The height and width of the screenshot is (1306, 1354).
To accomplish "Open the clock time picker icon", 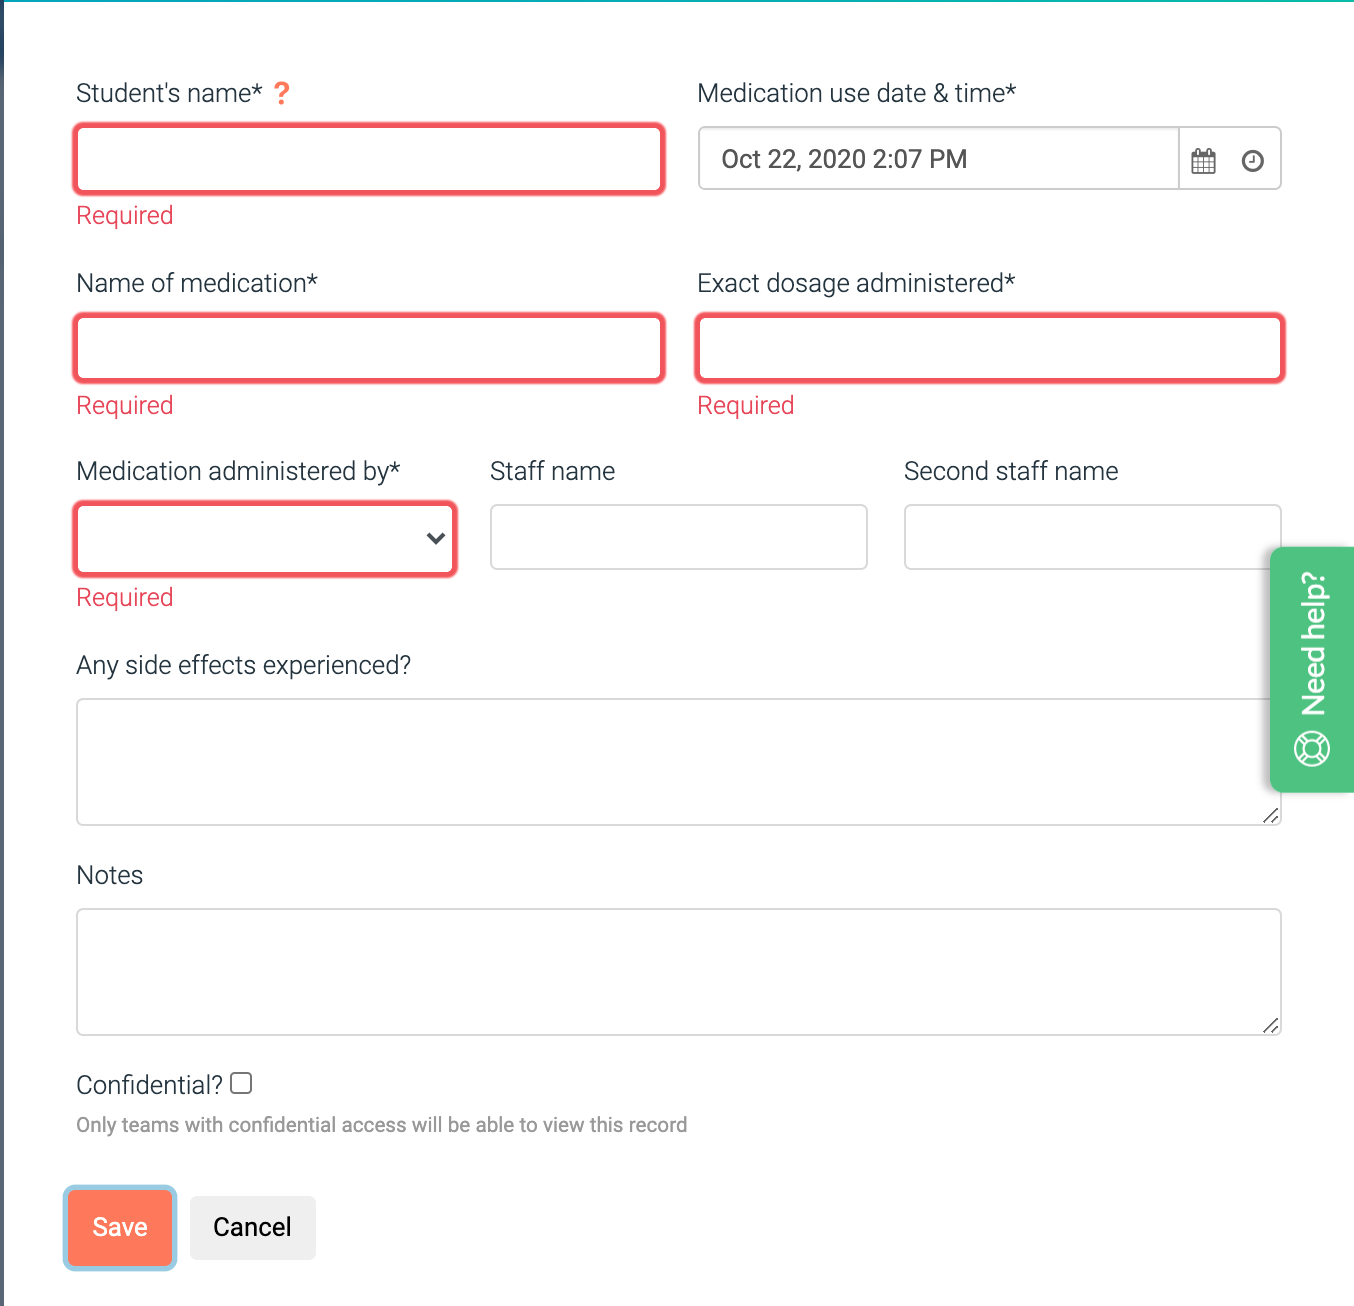I will pos(1253,159).
